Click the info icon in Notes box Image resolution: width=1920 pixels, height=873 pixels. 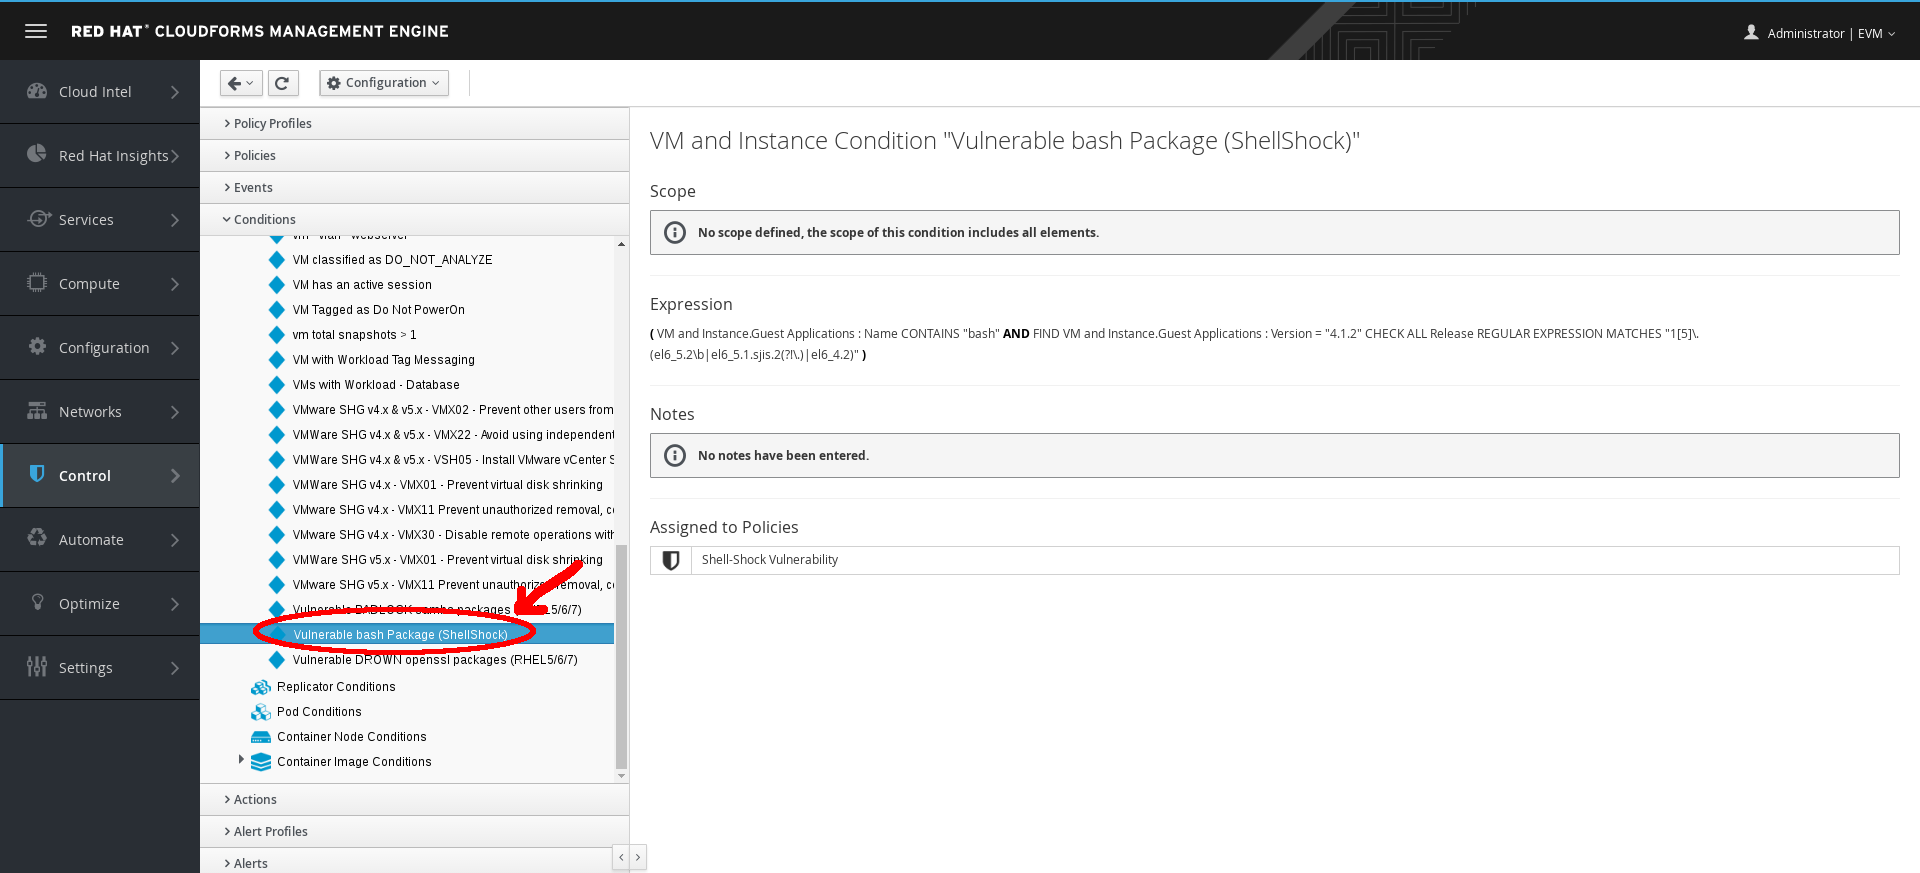click(x=675, y=455)
